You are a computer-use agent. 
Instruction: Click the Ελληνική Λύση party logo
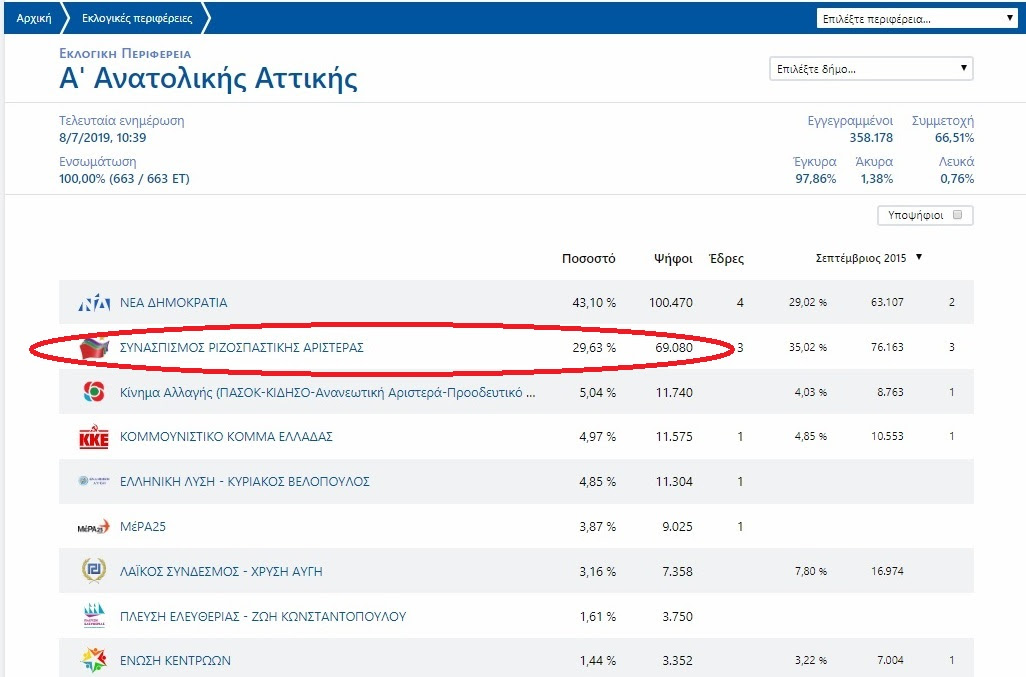coord(94,481)
